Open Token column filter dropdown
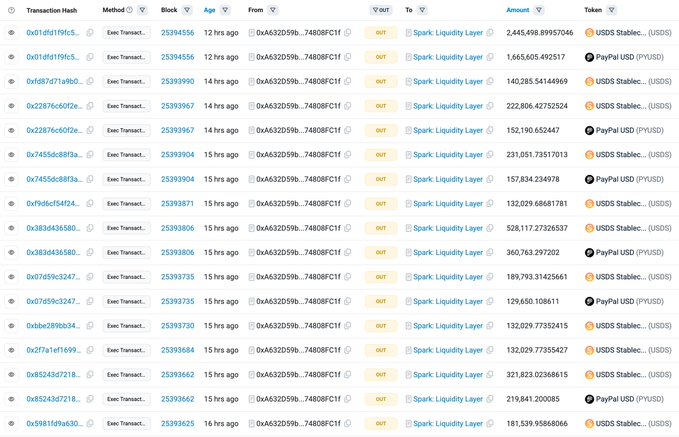This screenshot has height=437, width=679. pyautogui.click(x=611, y=10)
